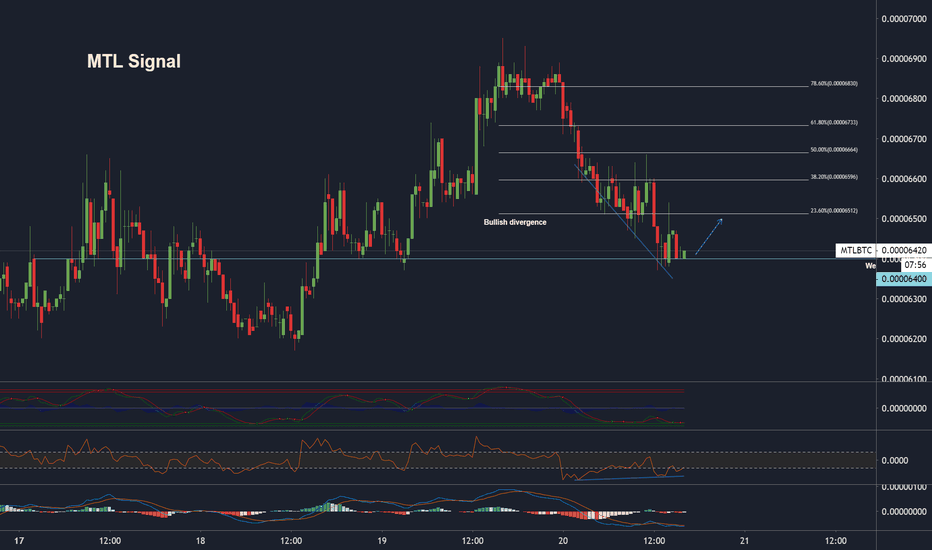Click 0.00006900 on the price scale
Image resolution: width=932 pixels, height=550 pixels.
pyautogui.click(x=903, y=59)
